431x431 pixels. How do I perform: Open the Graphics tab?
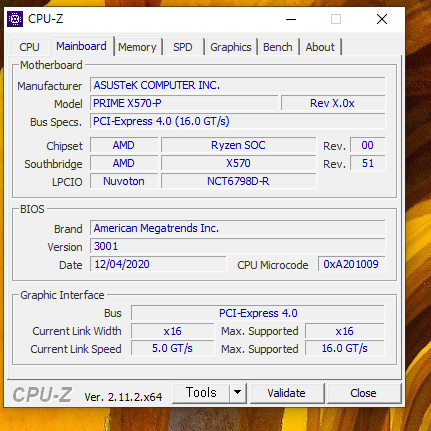pos(231,47)
